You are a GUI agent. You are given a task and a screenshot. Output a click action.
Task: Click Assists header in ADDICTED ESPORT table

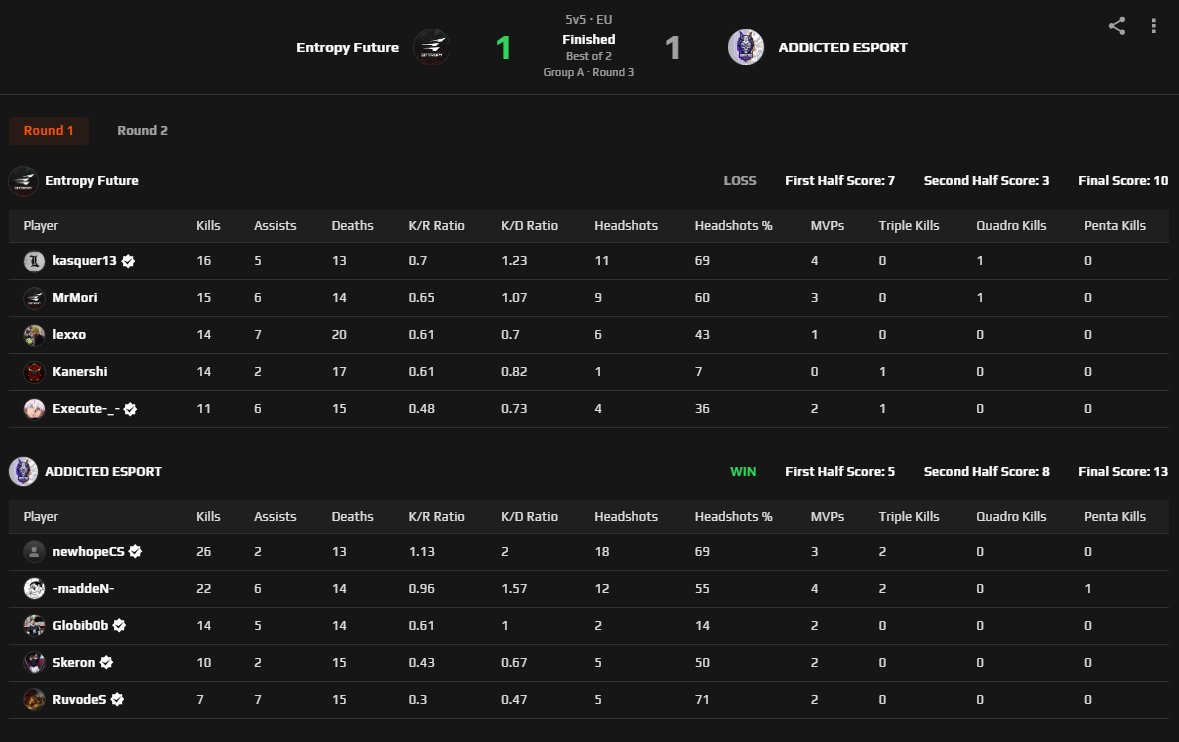click(275, 516)
